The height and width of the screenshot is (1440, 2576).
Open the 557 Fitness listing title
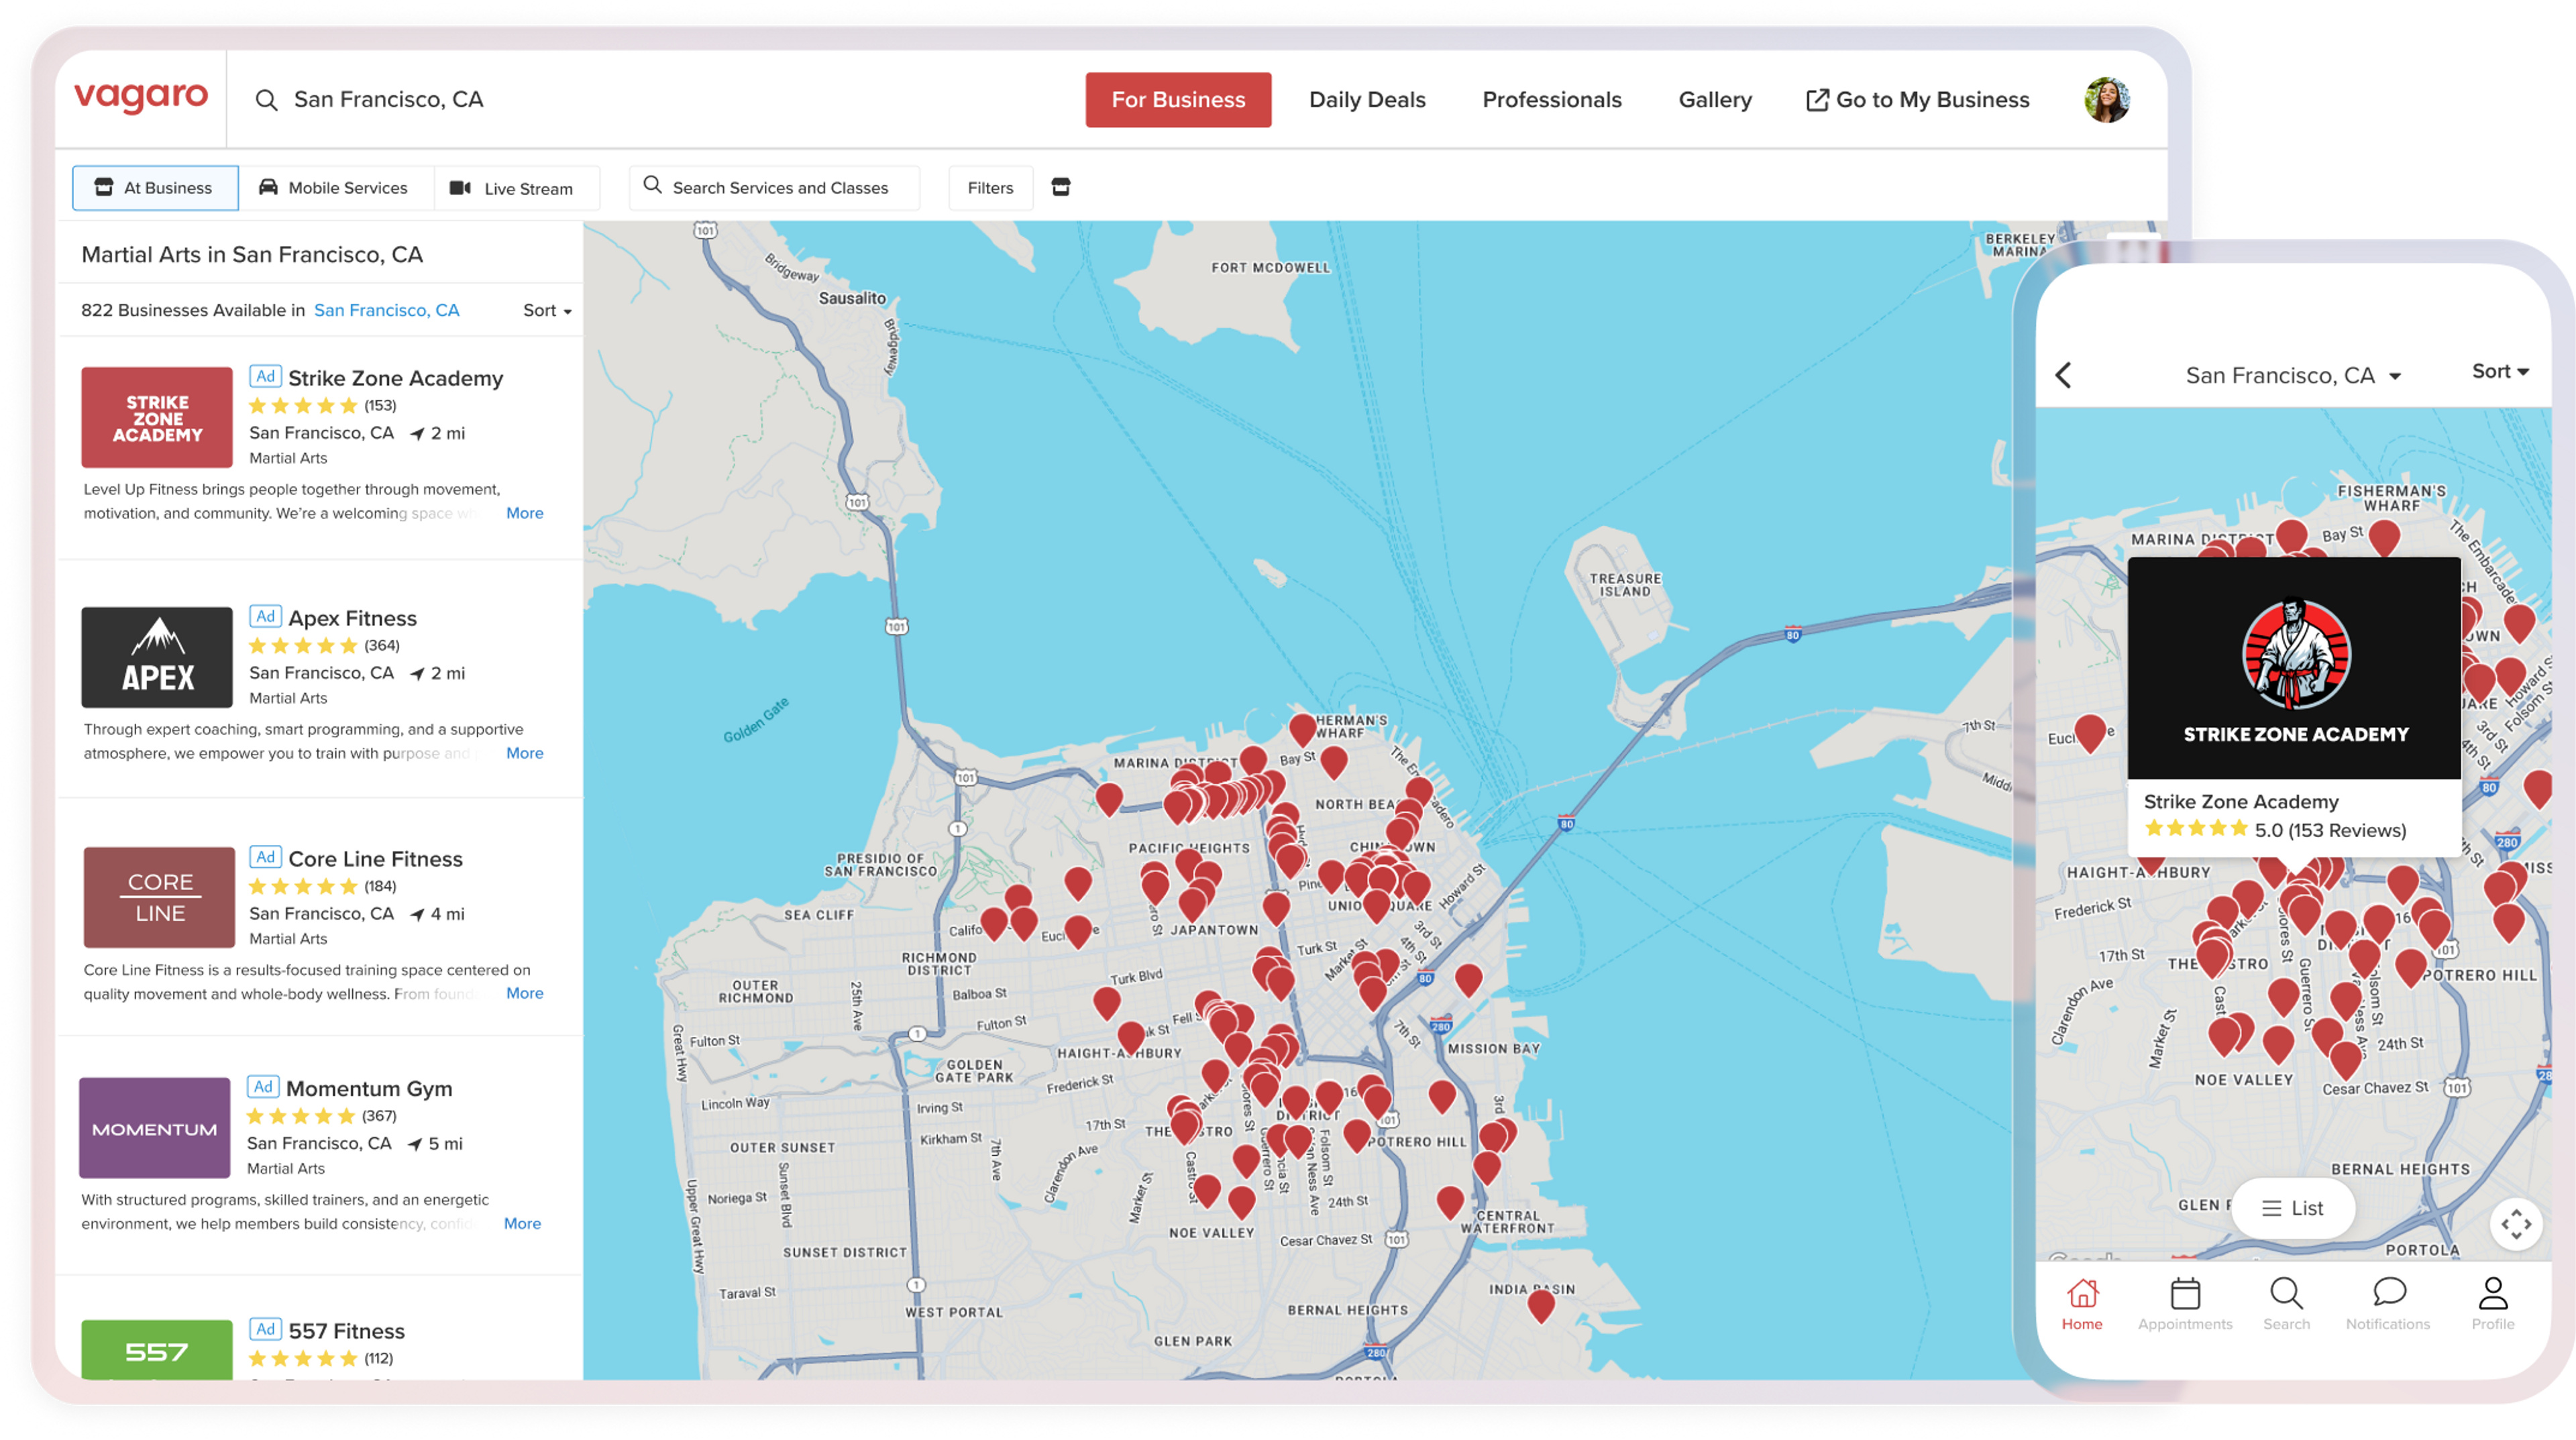(347, 1331)
